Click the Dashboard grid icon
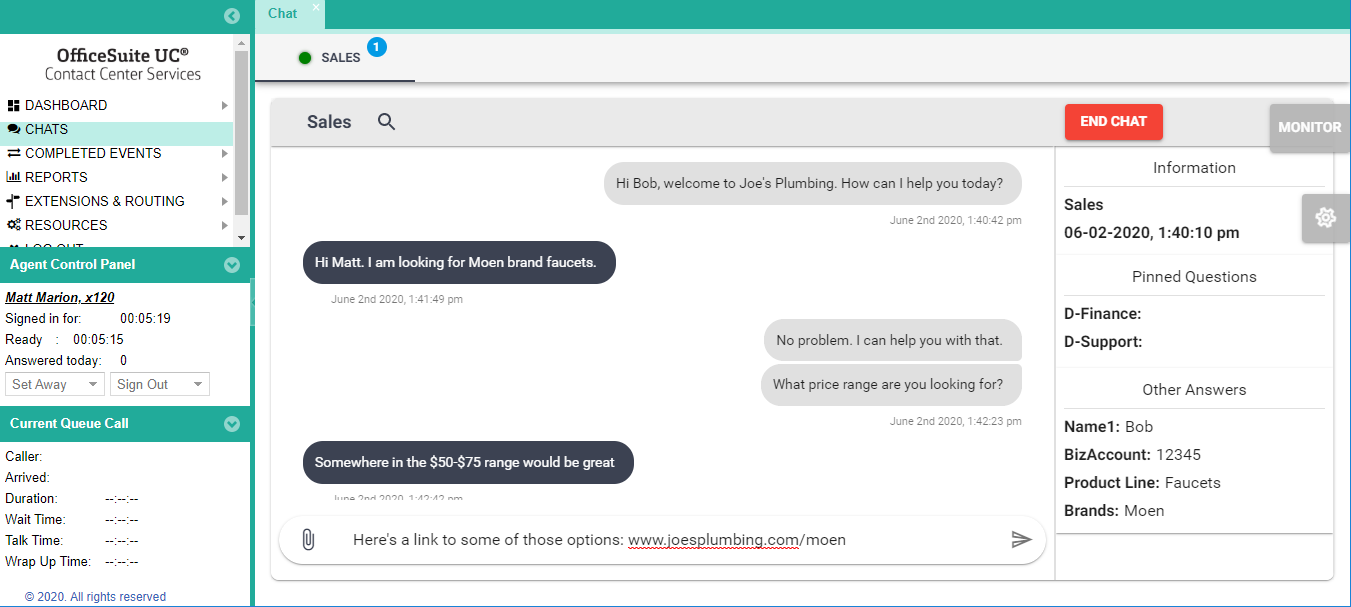 13,105
